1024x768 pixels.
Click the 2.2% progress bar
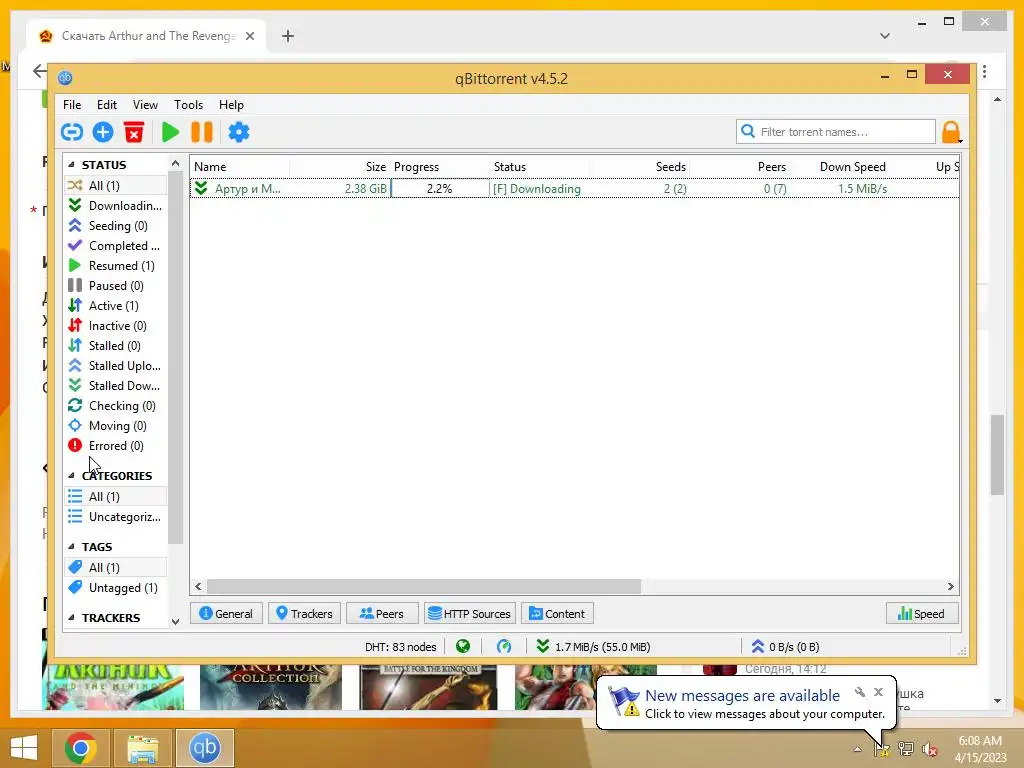tap(440, 189)
